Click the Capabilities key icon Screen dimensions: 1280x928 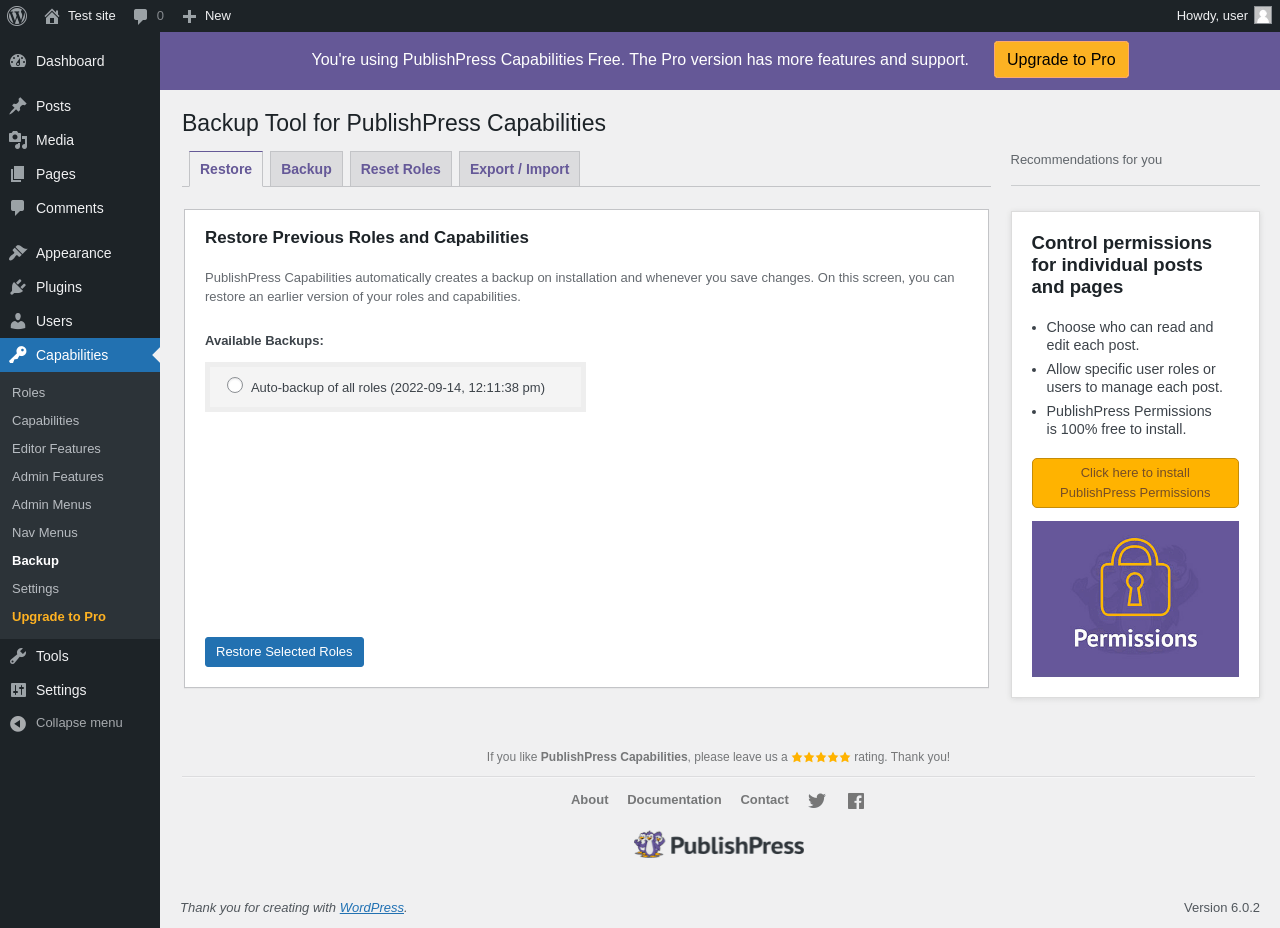(x=18, y=355)
